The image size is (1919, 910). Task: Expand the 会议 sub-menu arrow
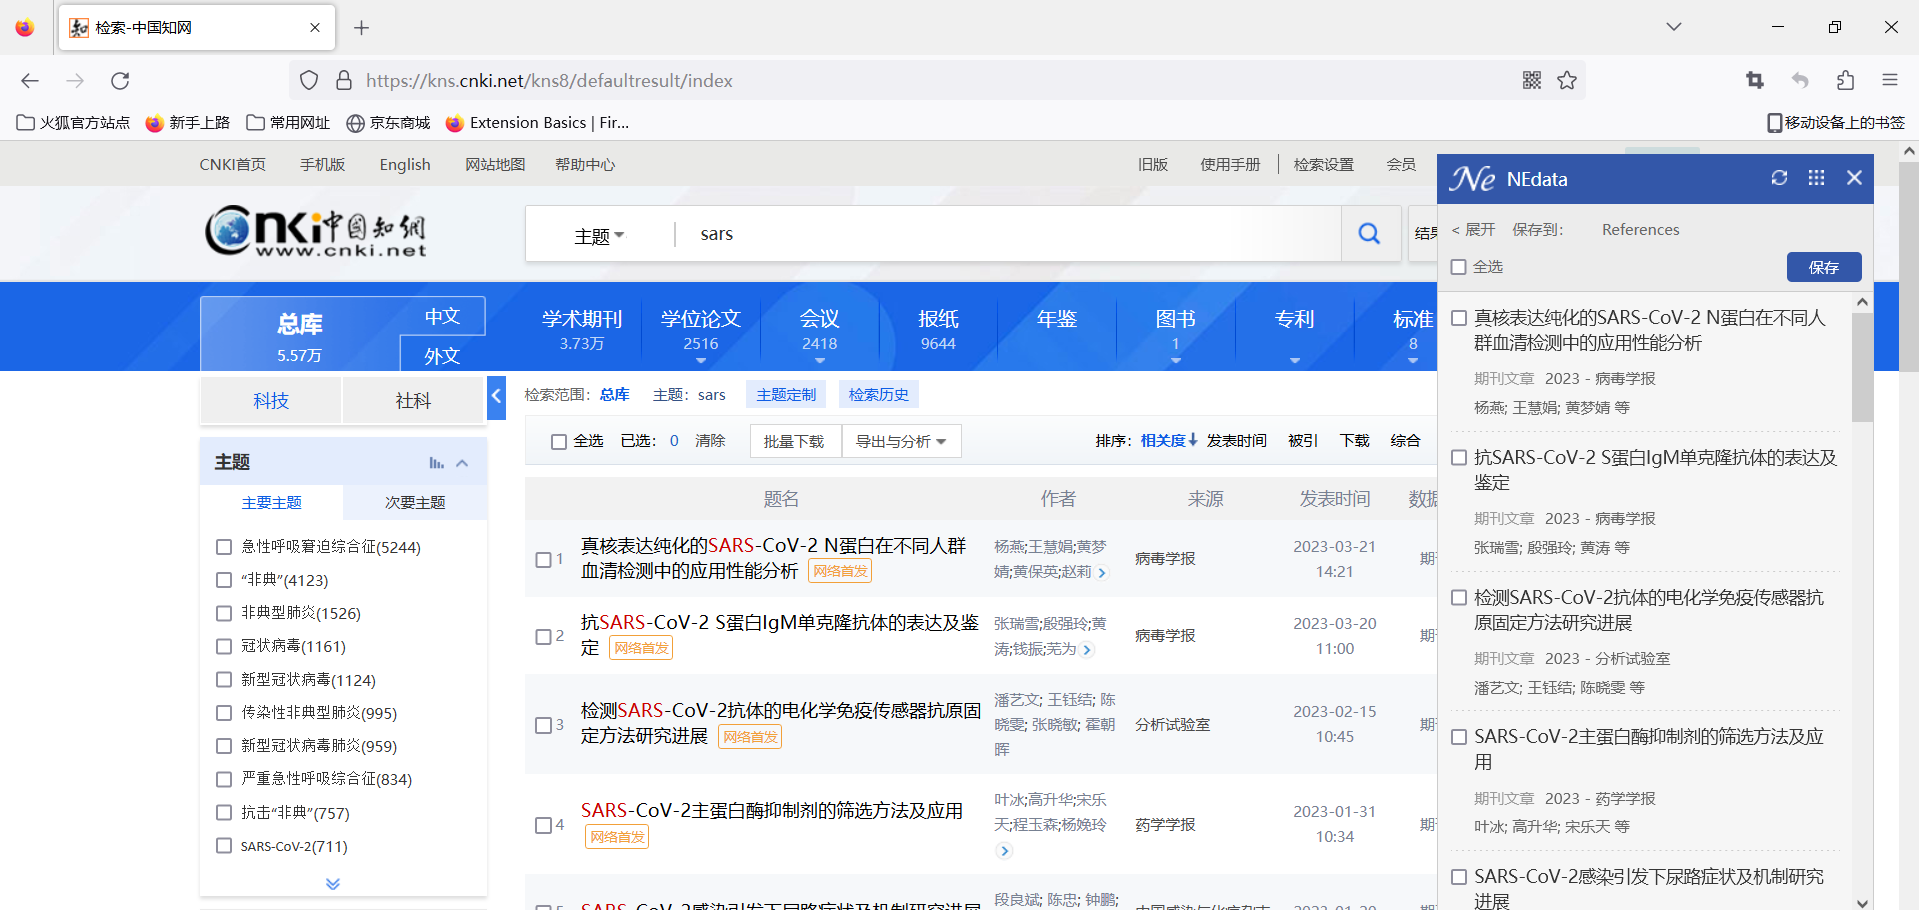point(819,361)
